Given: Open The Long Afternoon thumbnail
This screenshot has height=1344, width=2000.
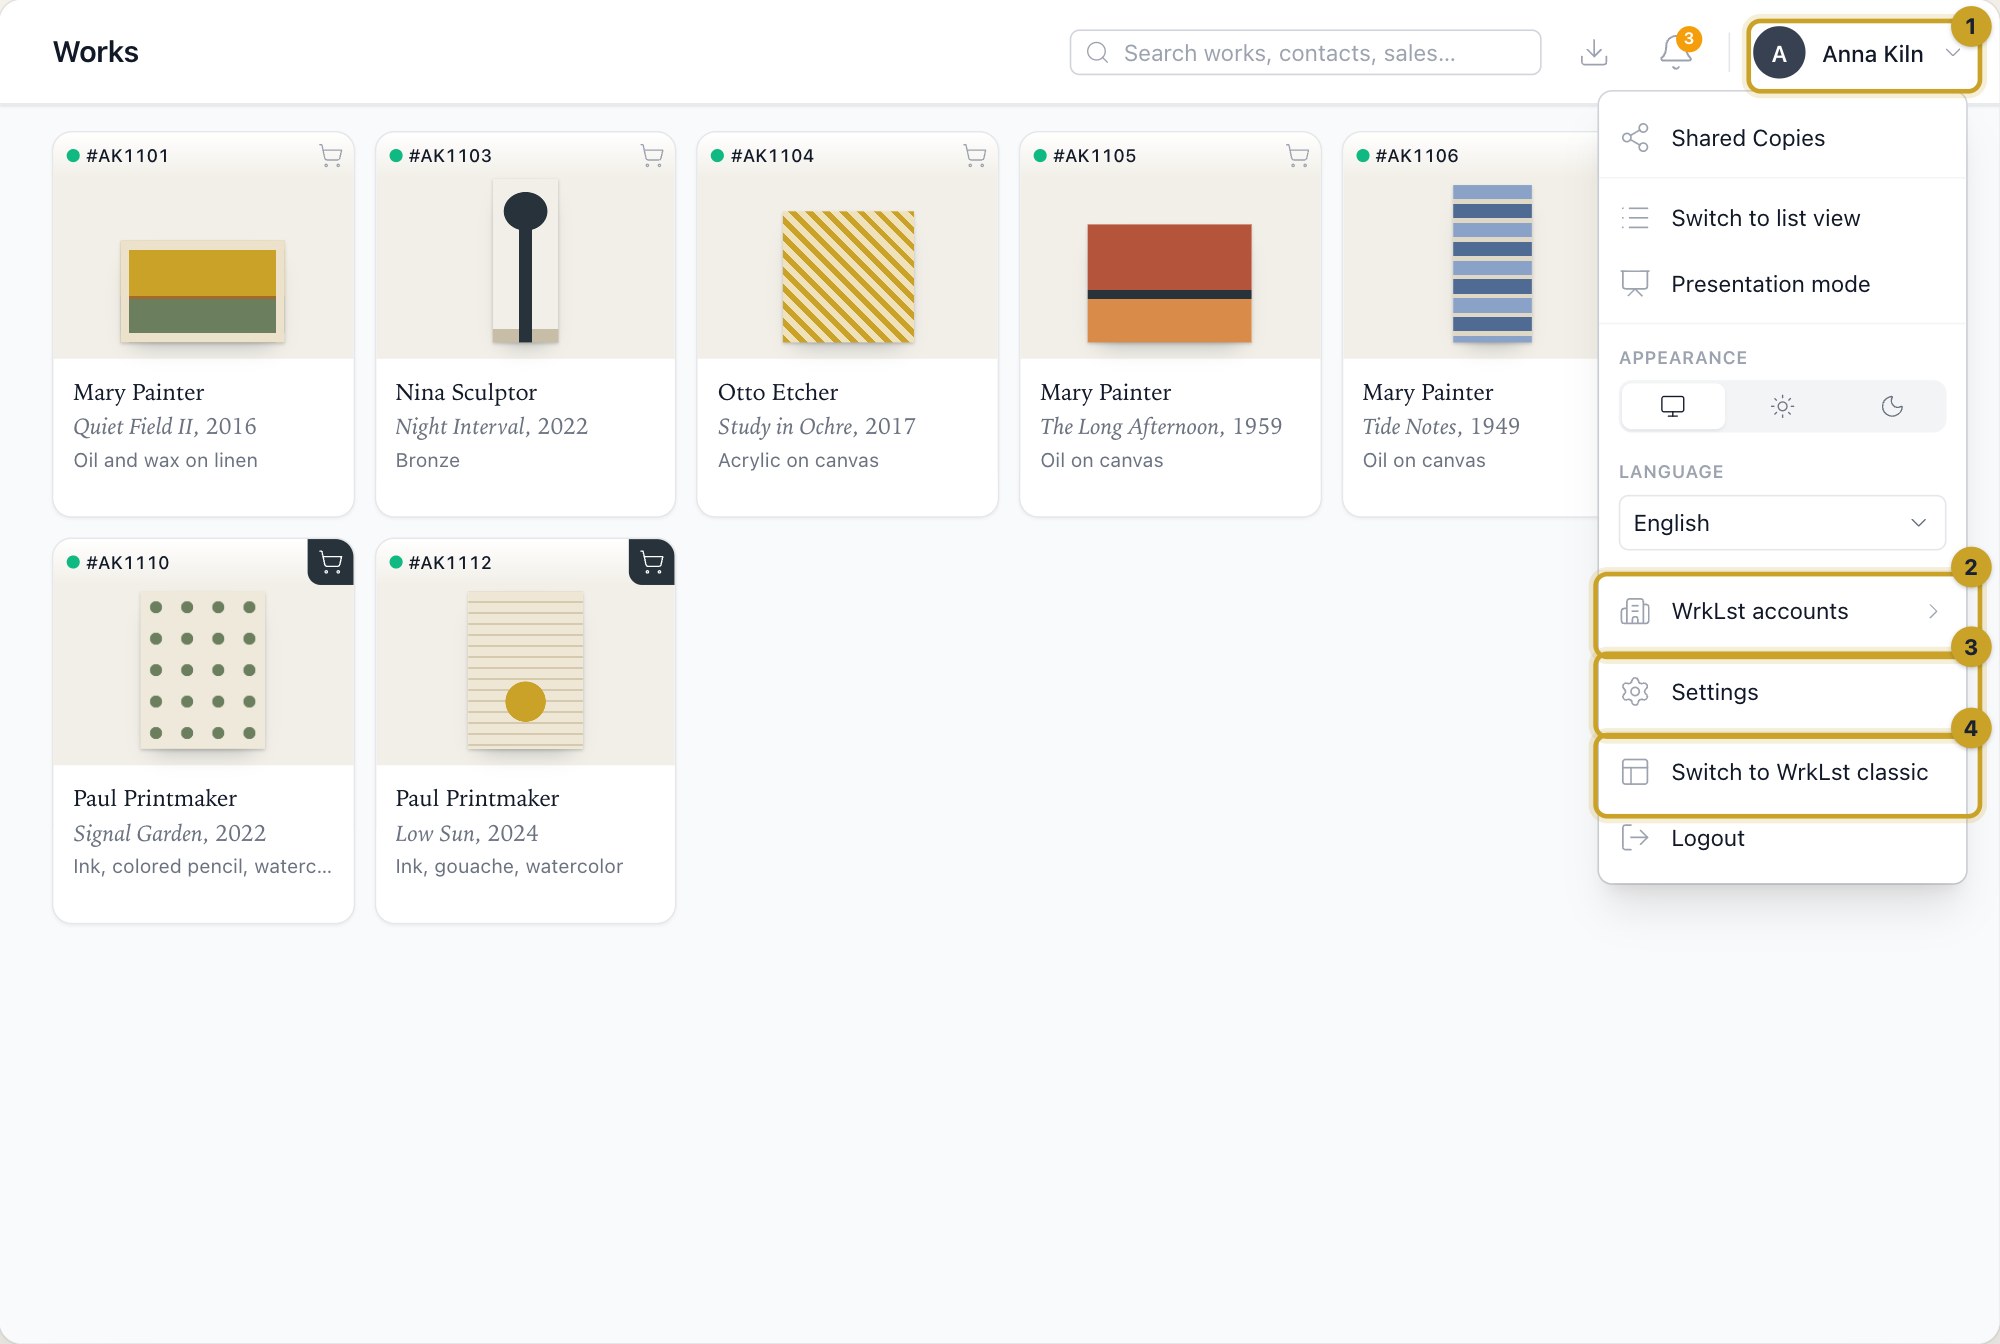Looking at the screenshot, I should click(x=1170, y=284).
